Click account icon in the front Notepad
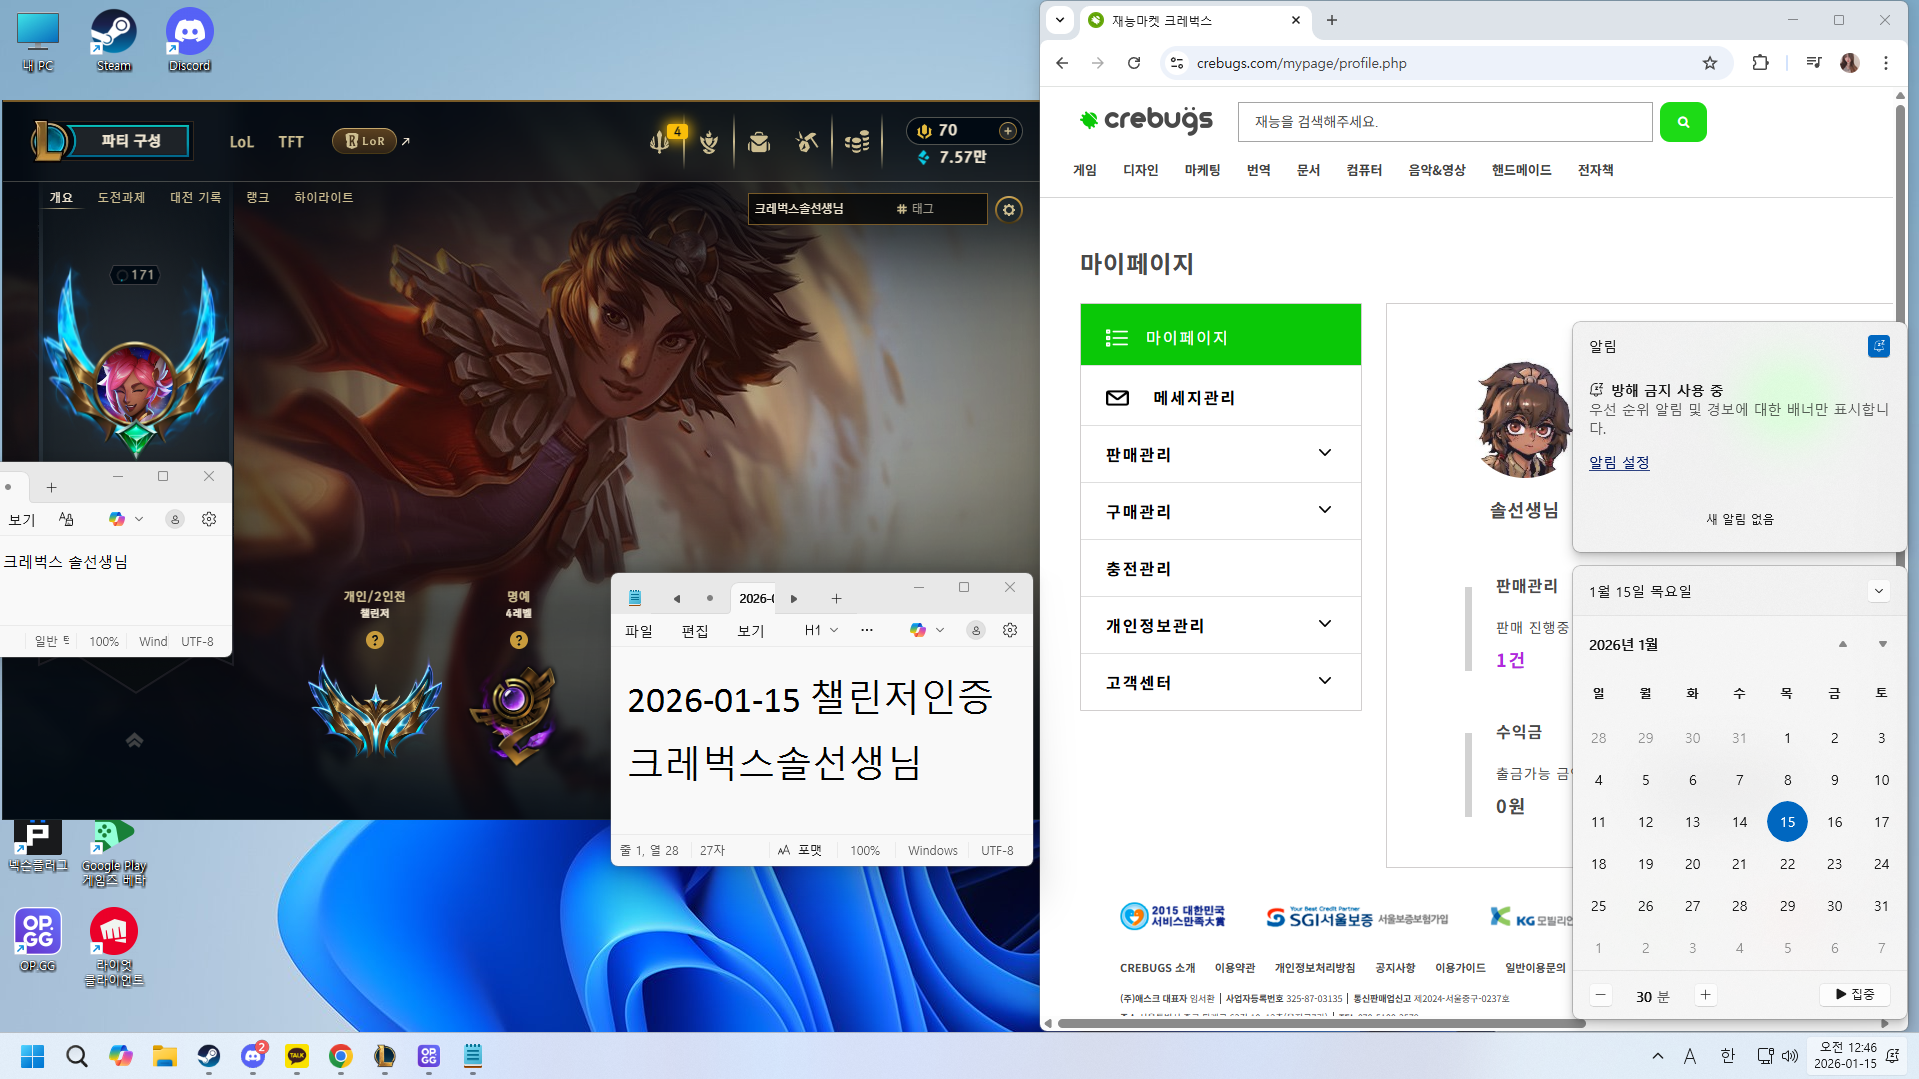Viewport: 1919px width, 1079px height. tap(976, 630)
